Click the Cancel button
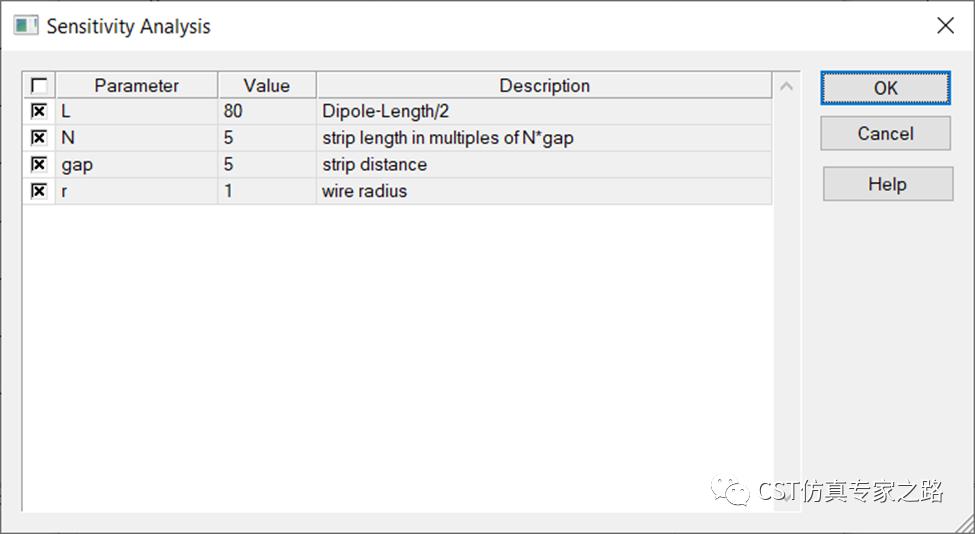 [885, 133]
